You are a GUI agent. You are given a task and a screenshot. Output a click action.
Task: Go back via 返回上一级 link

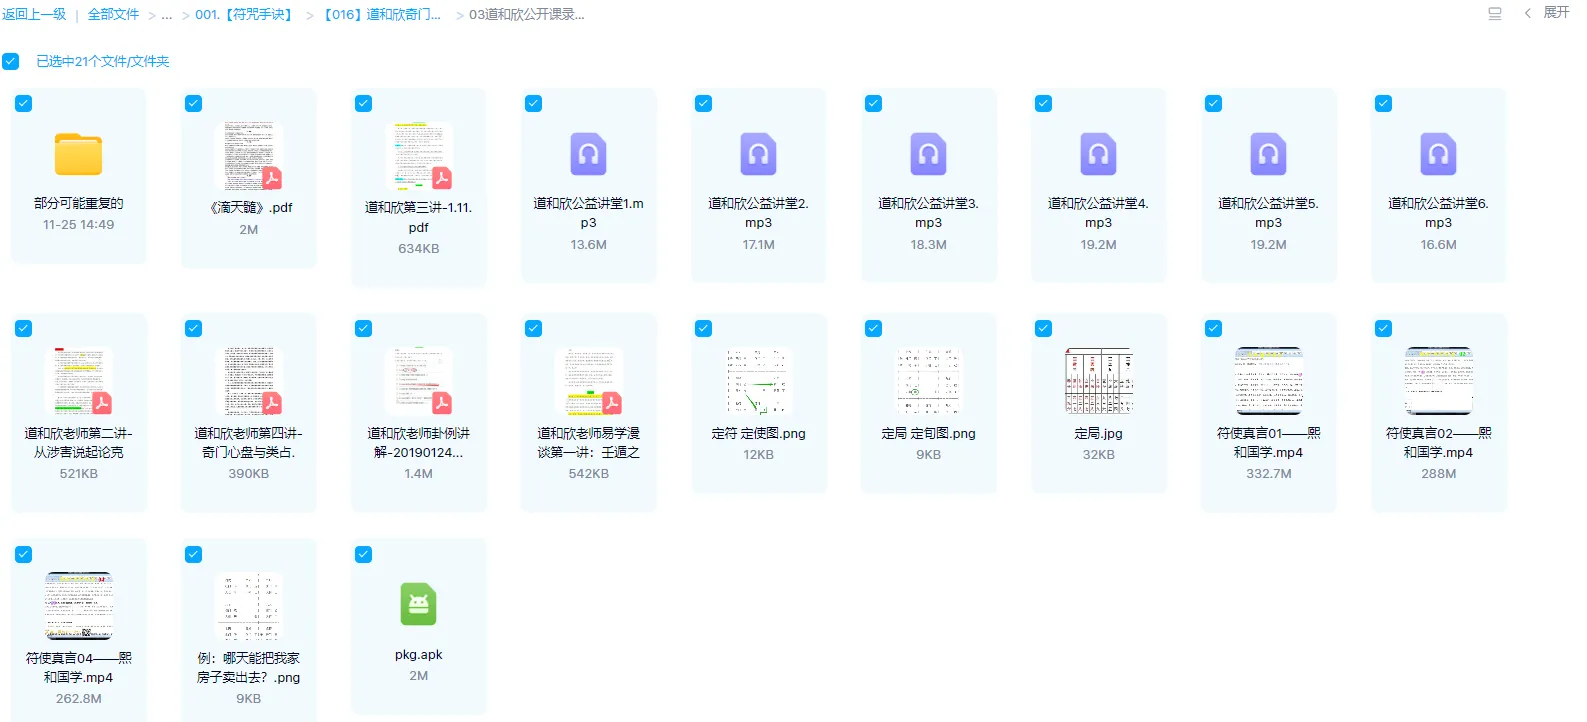34,14
